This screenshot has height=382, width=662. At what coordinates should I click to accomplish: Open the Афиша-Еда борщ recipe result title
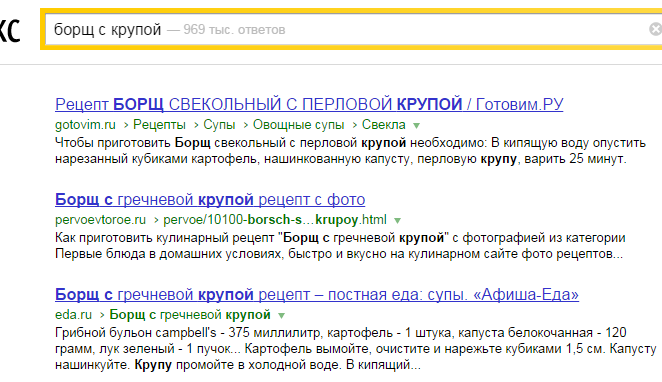click(317, 294)
